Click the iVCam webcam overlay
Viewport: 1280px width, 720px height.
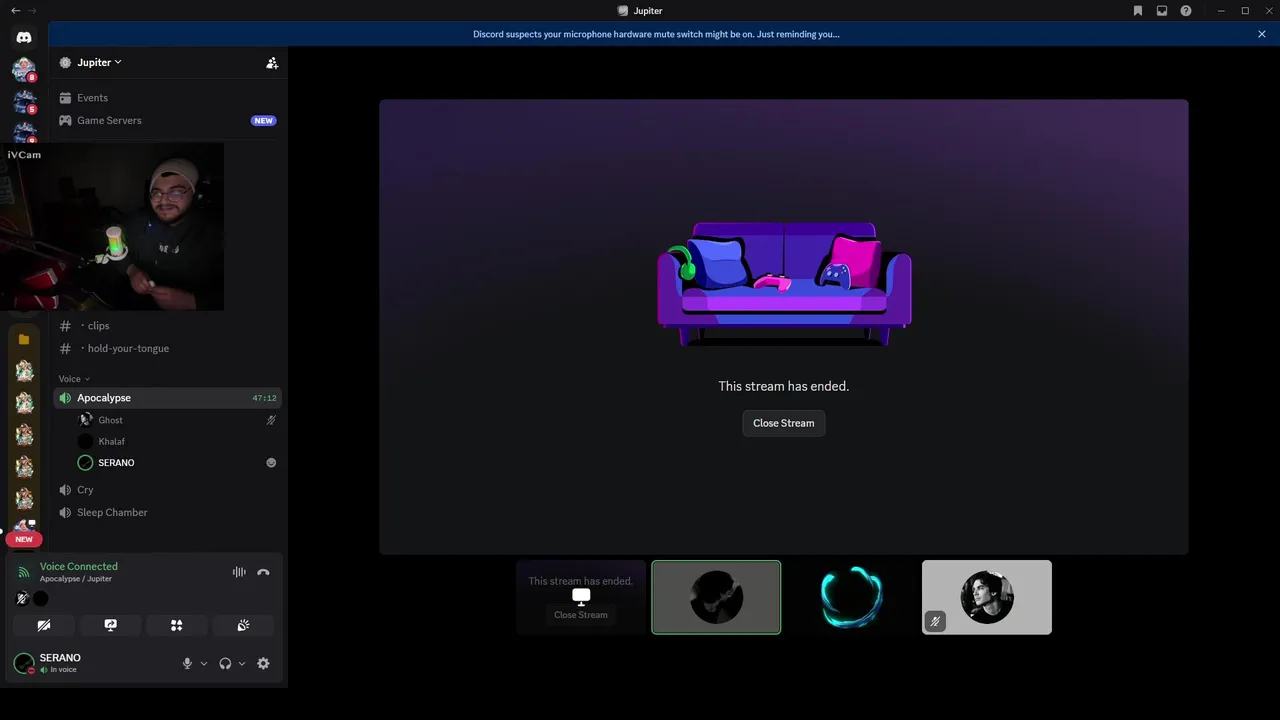(x=112, y=228)
